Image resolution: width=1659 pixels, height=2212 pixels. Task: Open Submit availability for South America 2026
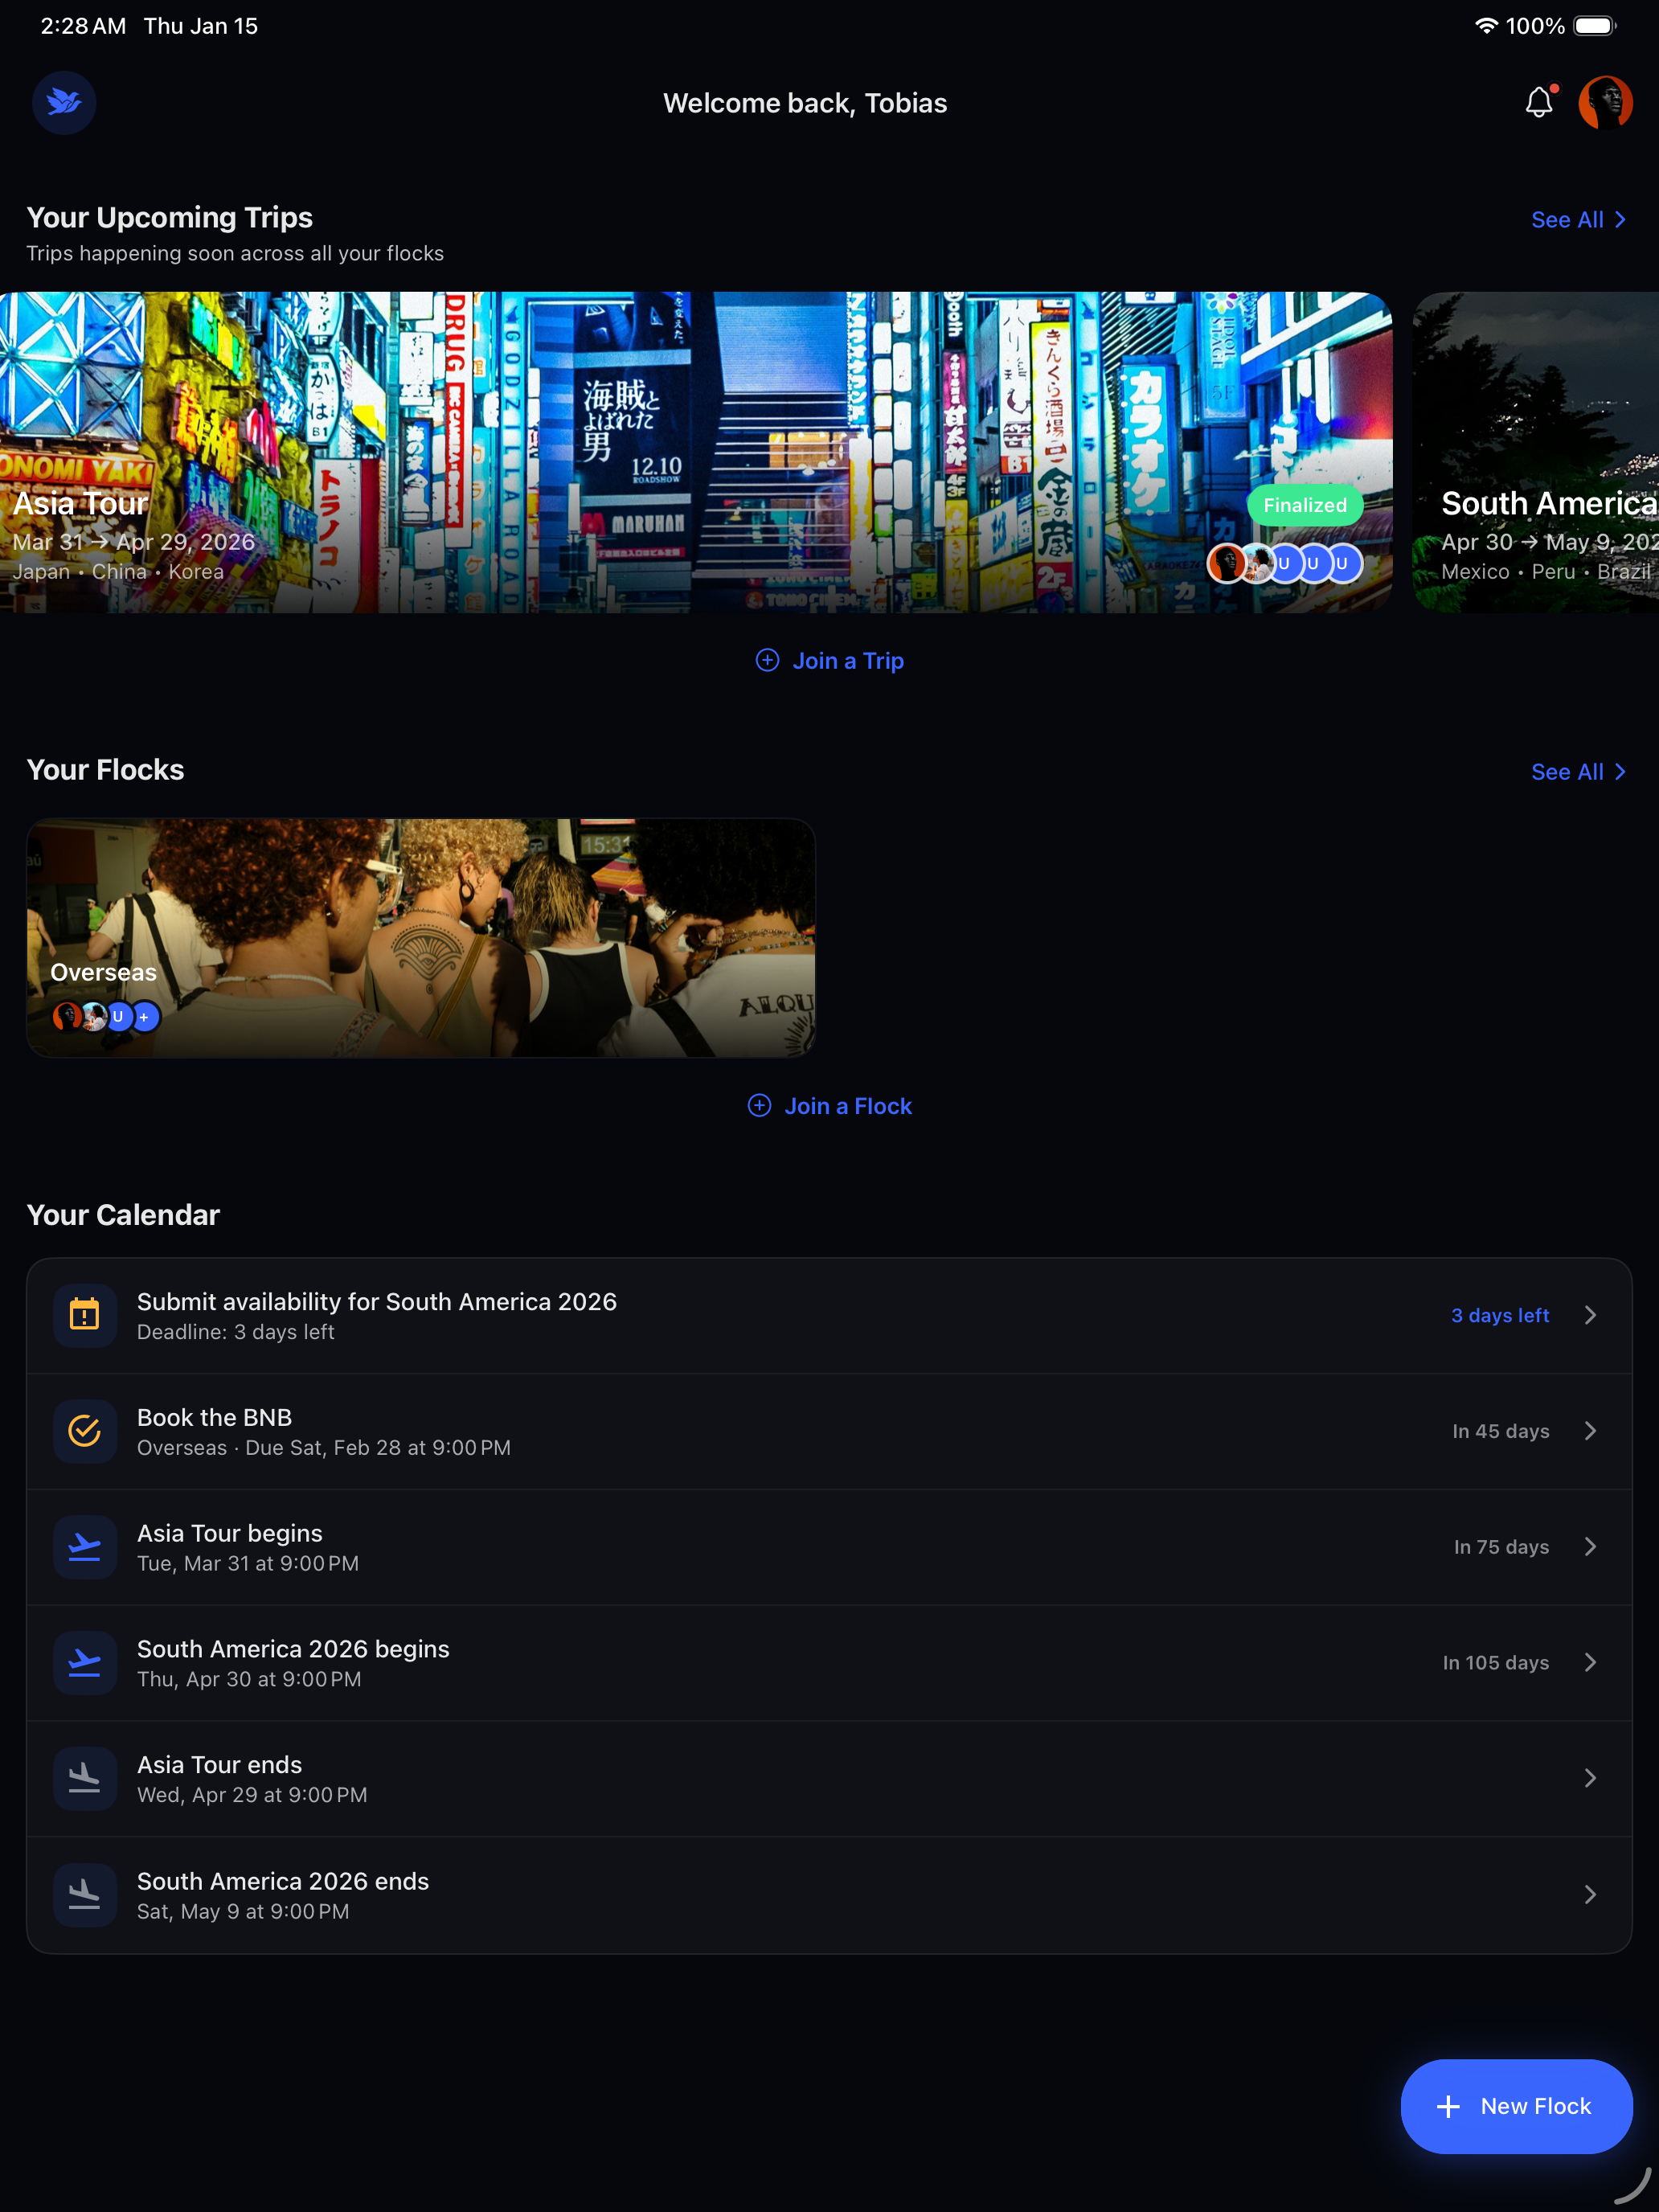pyautogui.click(x=829, y=1316)
